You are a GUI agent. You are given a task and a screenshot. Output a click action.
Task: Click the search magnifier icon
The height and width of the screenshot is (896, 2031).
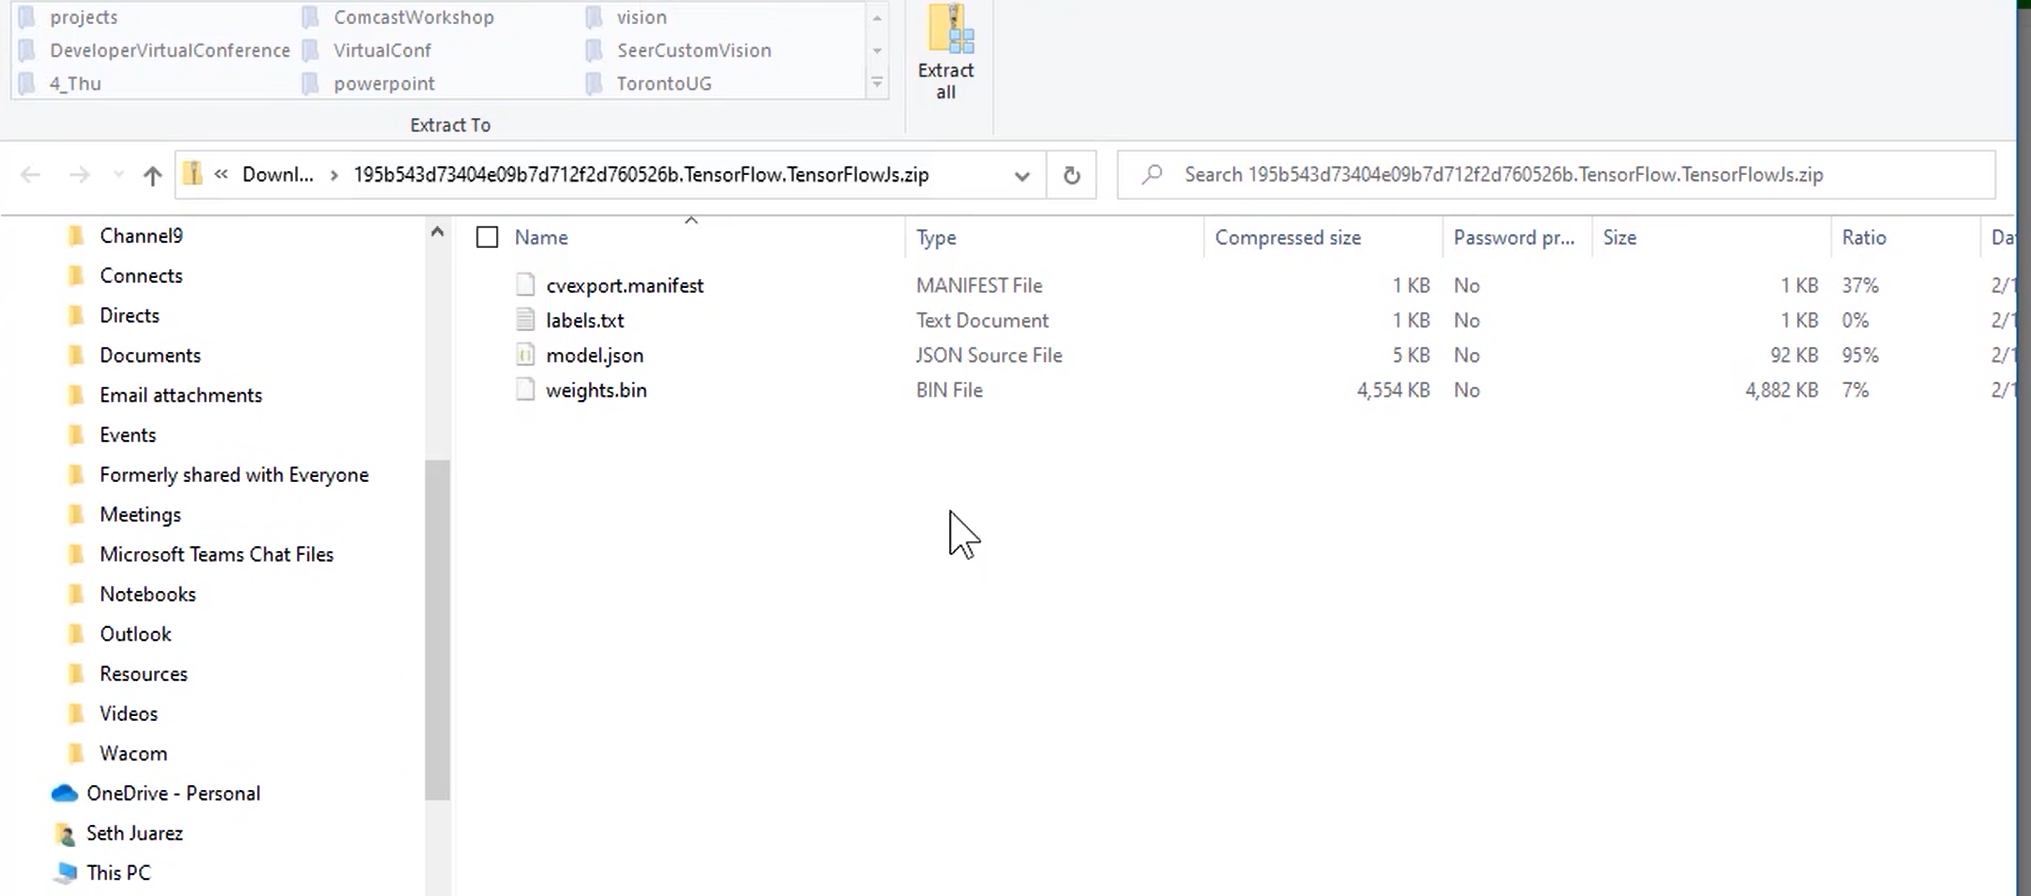[1152, 174]
